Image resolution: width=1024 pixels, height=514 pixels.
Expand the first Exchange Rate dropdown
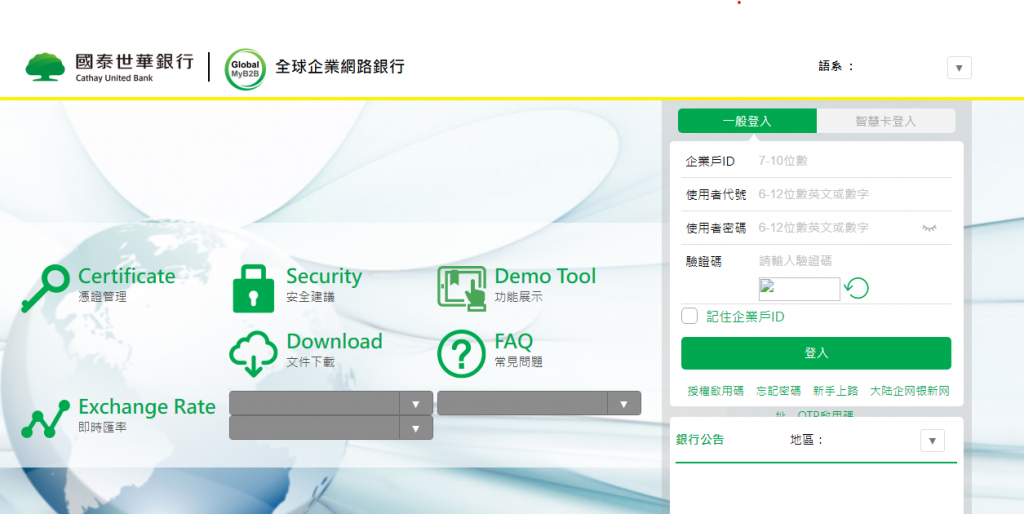[x=330, y=404]
